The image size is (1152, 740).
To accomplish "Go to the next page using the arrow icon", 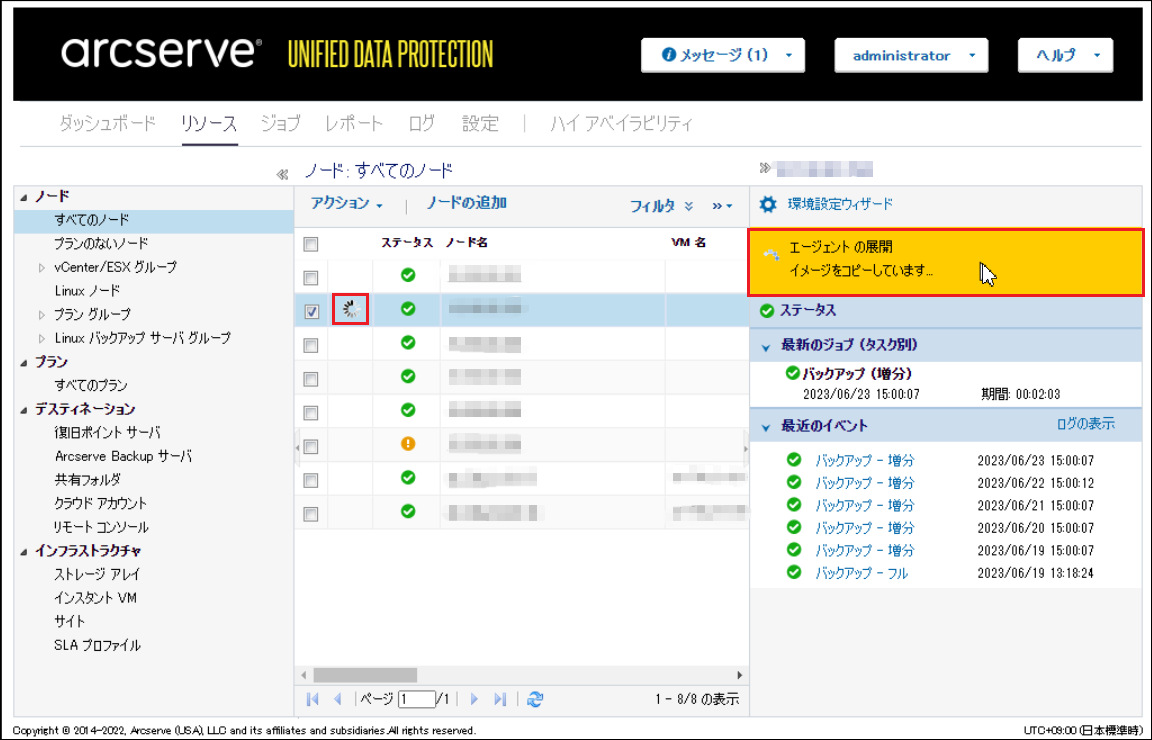I will click(x=475, y=700).
